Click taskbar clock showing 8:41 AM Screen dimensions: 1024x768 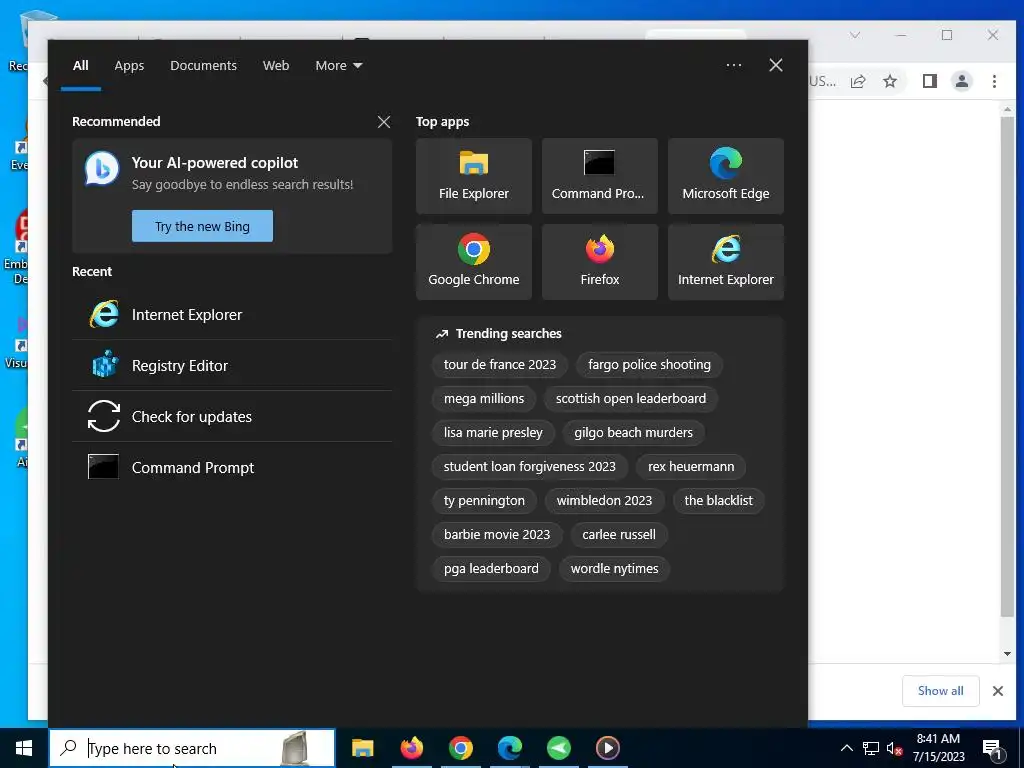[938, 748]
